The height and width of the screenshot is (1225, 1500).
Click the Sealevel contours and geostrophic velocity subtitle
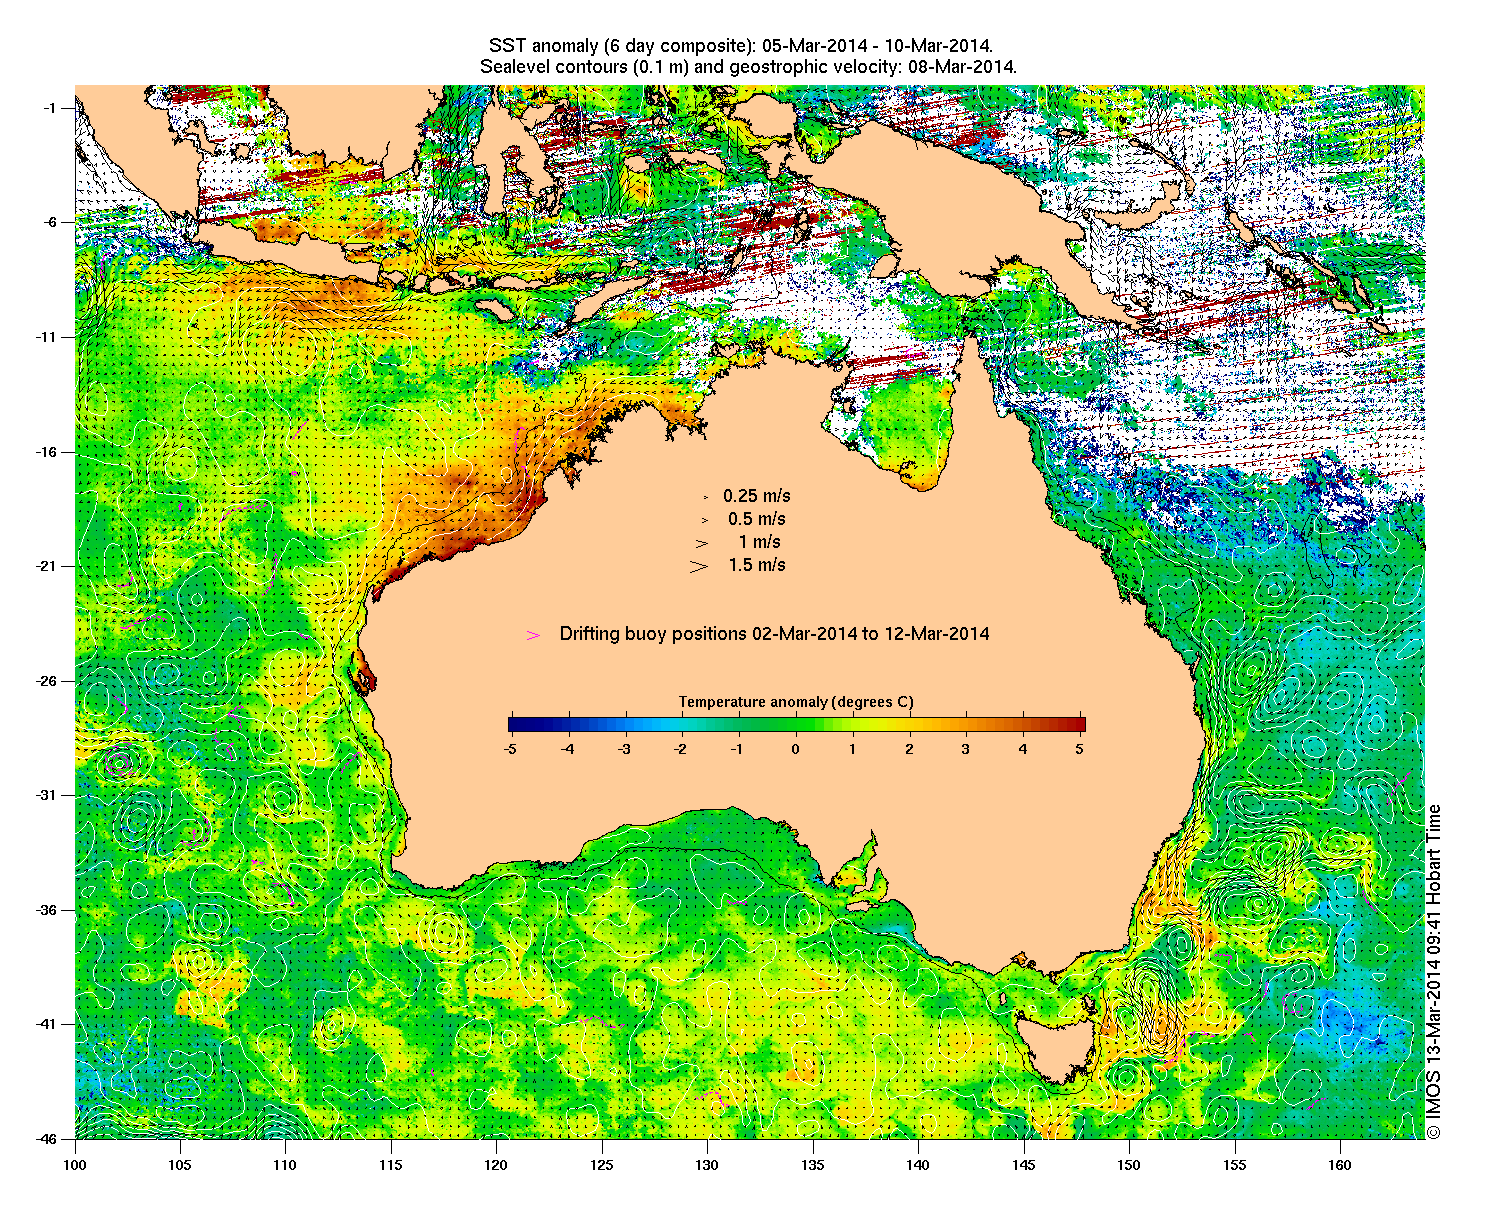pyautogui.click(x=748, y=67)
